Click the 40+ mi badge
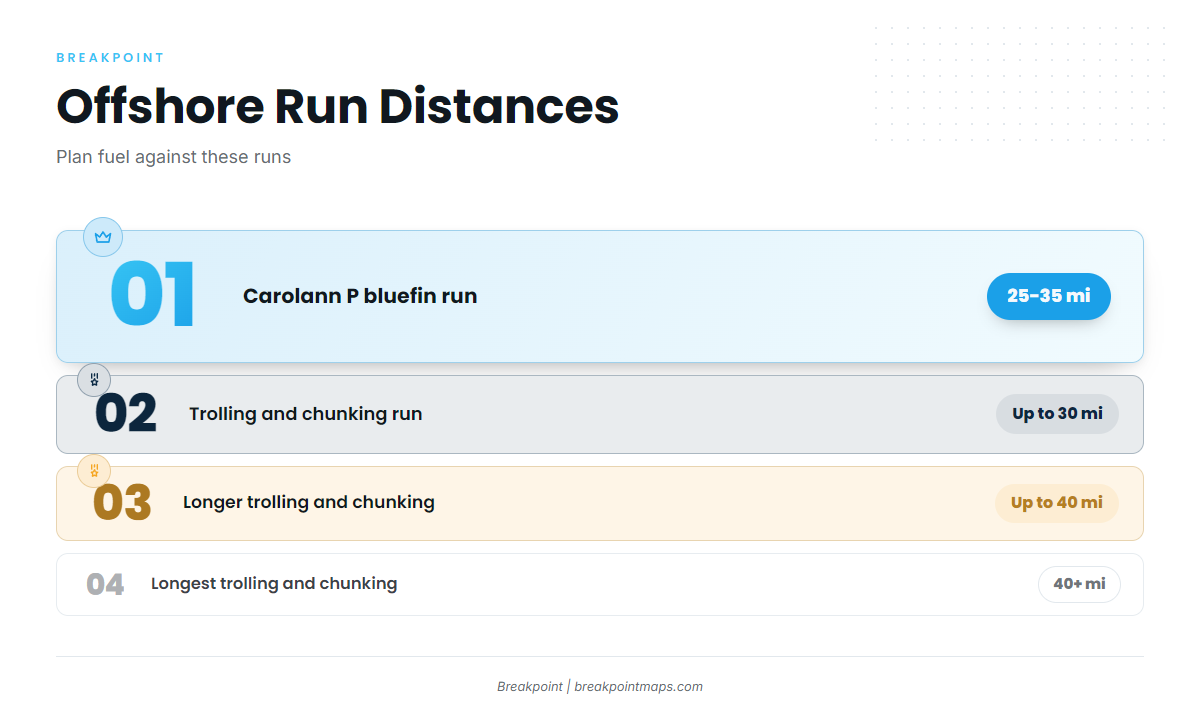This screenshot has width=1200, height=721. (1079, 584)
